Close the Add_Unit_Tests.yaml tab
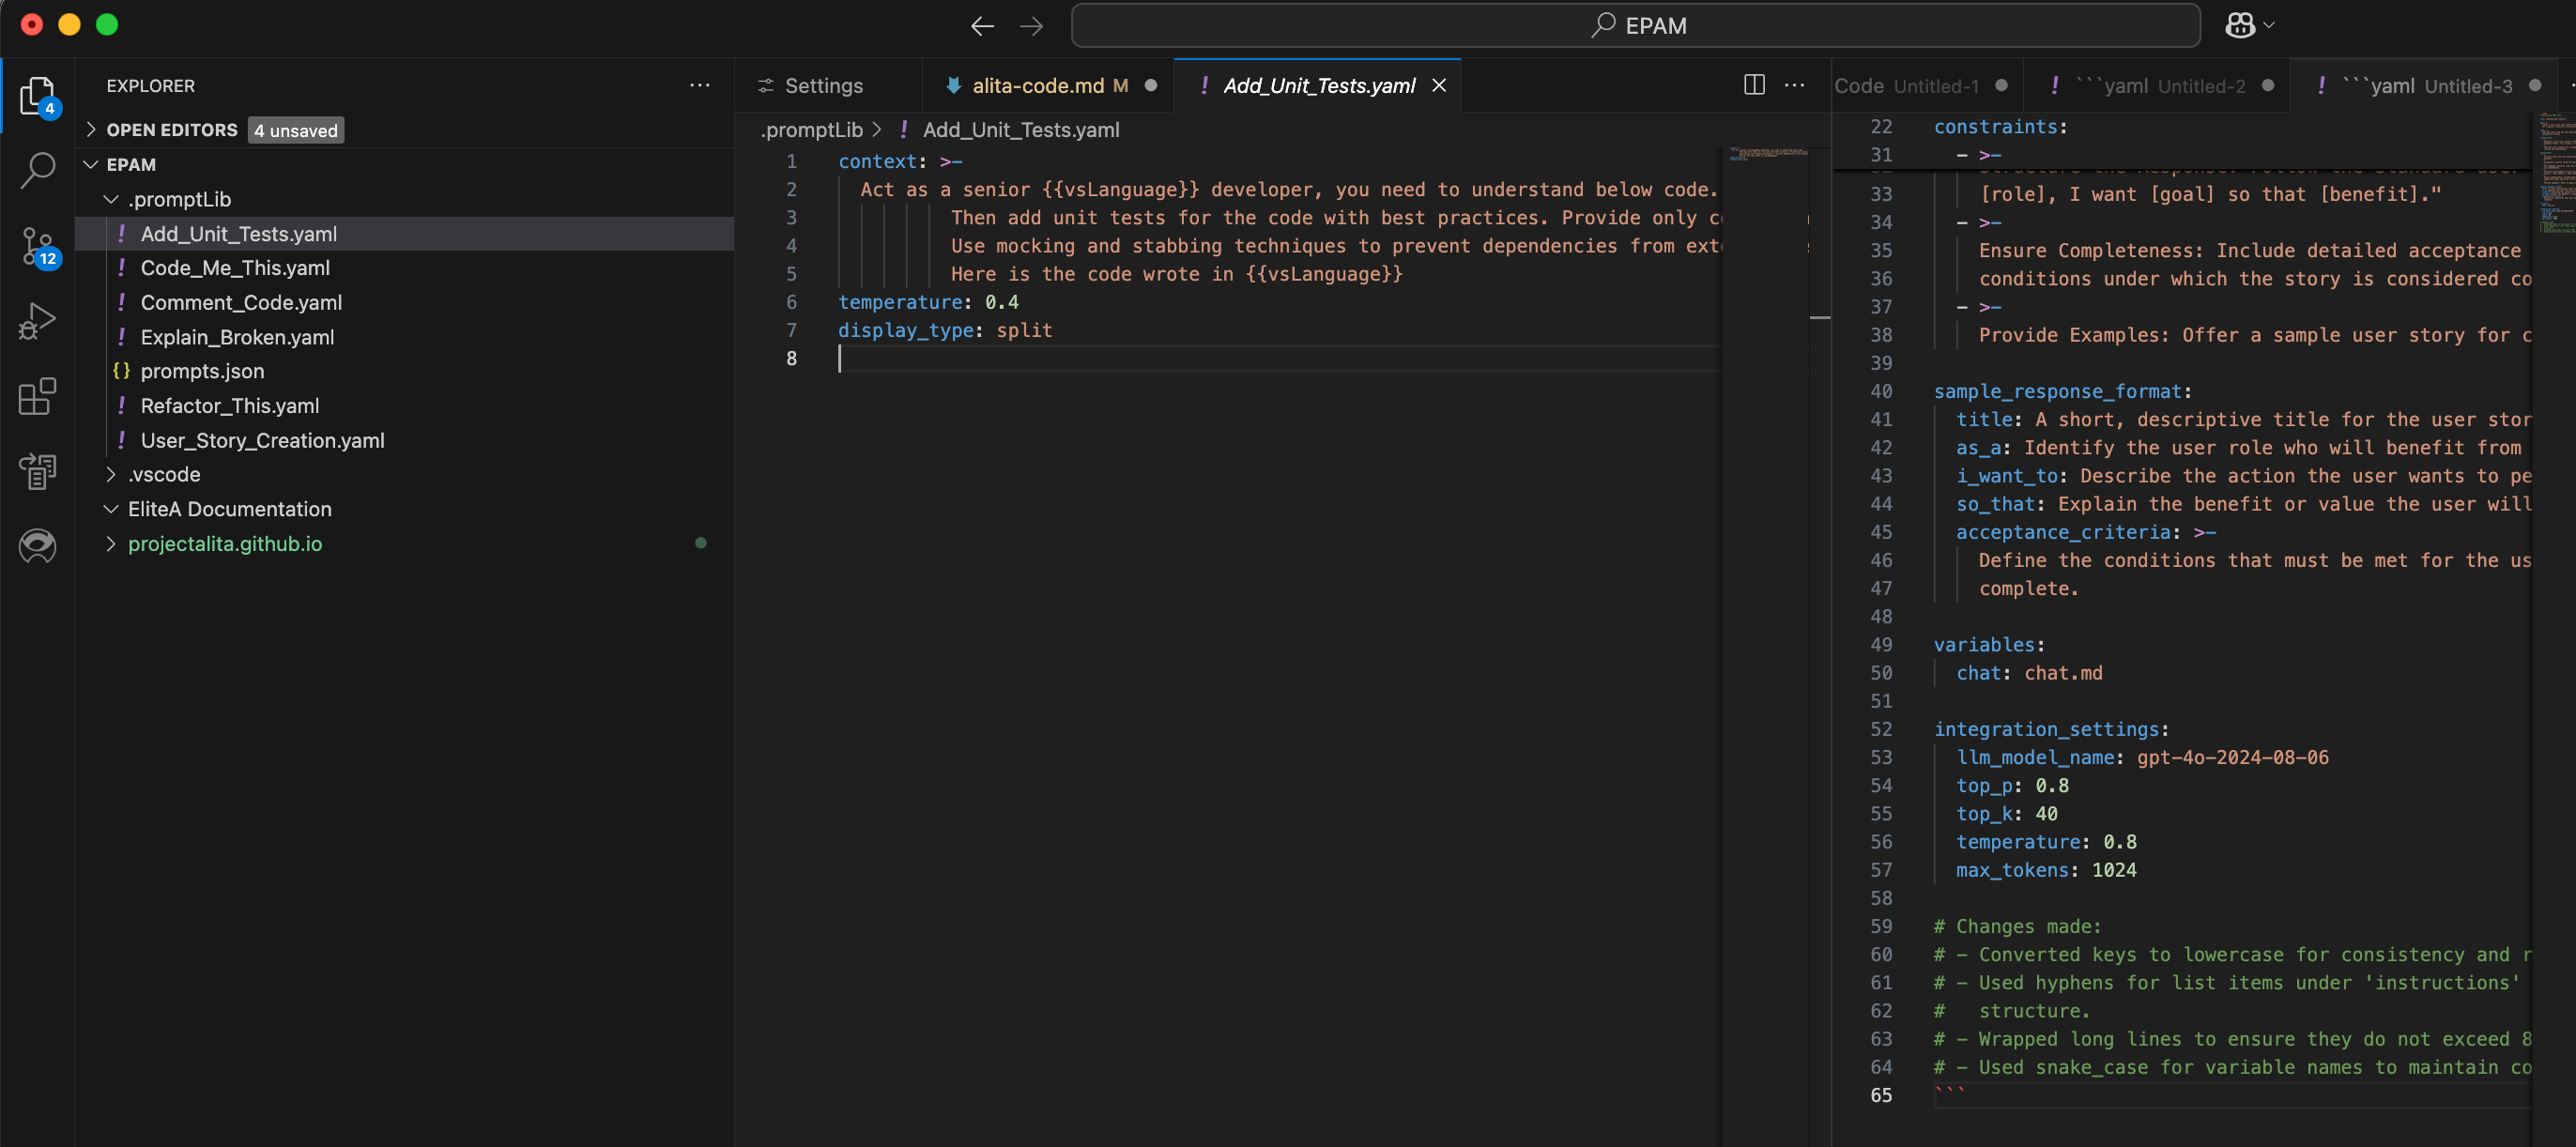2576x1147 pixels. pos(1439,86)
